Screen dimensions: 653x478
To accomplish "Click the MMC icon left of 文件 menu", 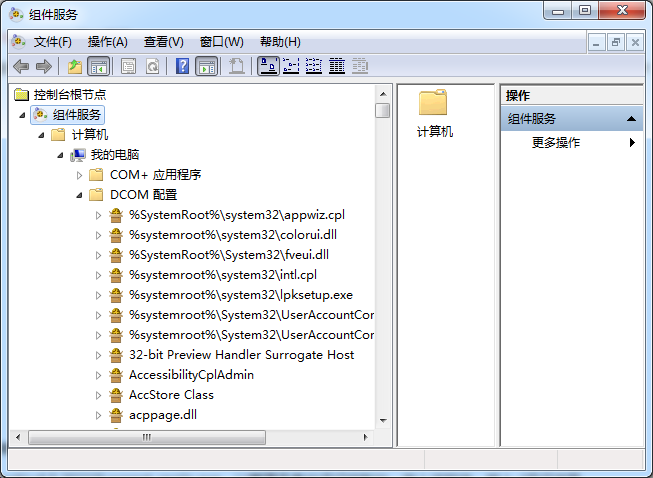I will (19, 42).
